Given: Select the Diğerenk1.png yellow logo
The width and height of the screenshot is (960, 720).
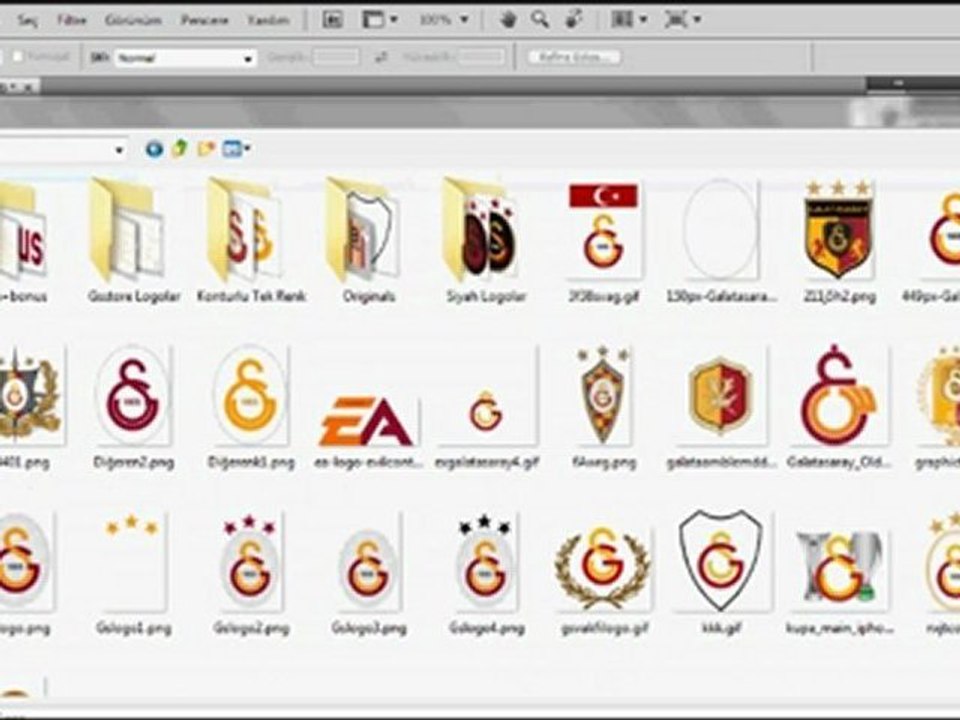Looking at the screenshot, I should [x=251, y=396].
